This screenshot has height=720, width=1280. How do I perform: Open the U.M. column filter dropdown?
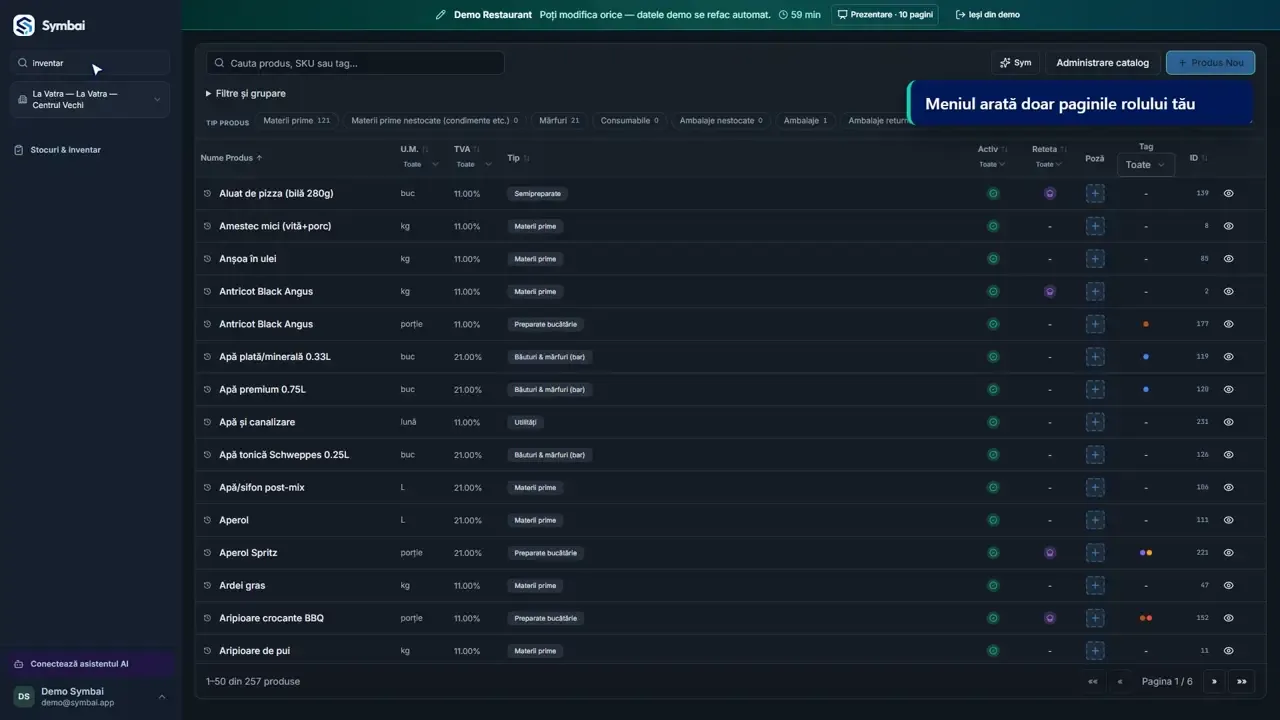[421, 164]
